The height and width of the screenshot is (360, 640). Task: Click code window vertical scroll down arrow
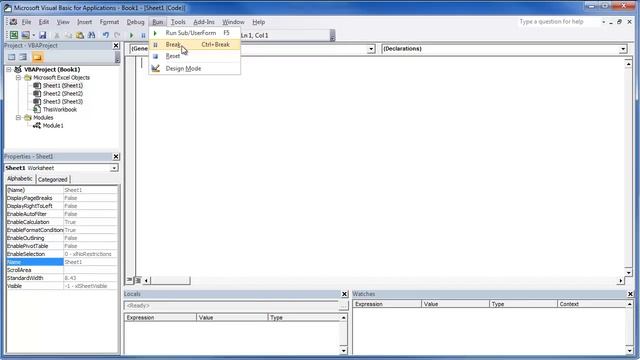629,272
